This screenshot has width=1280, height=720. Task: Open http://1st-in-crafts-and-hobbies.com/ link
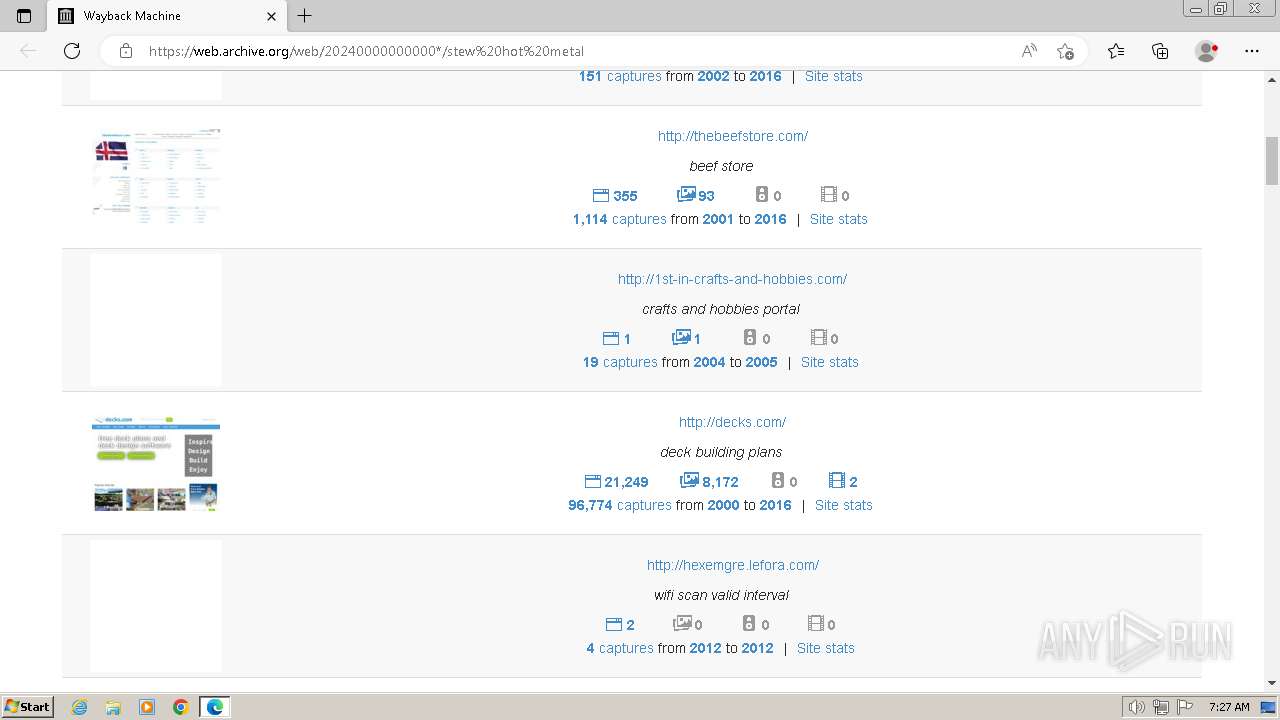tap(732, 279)
